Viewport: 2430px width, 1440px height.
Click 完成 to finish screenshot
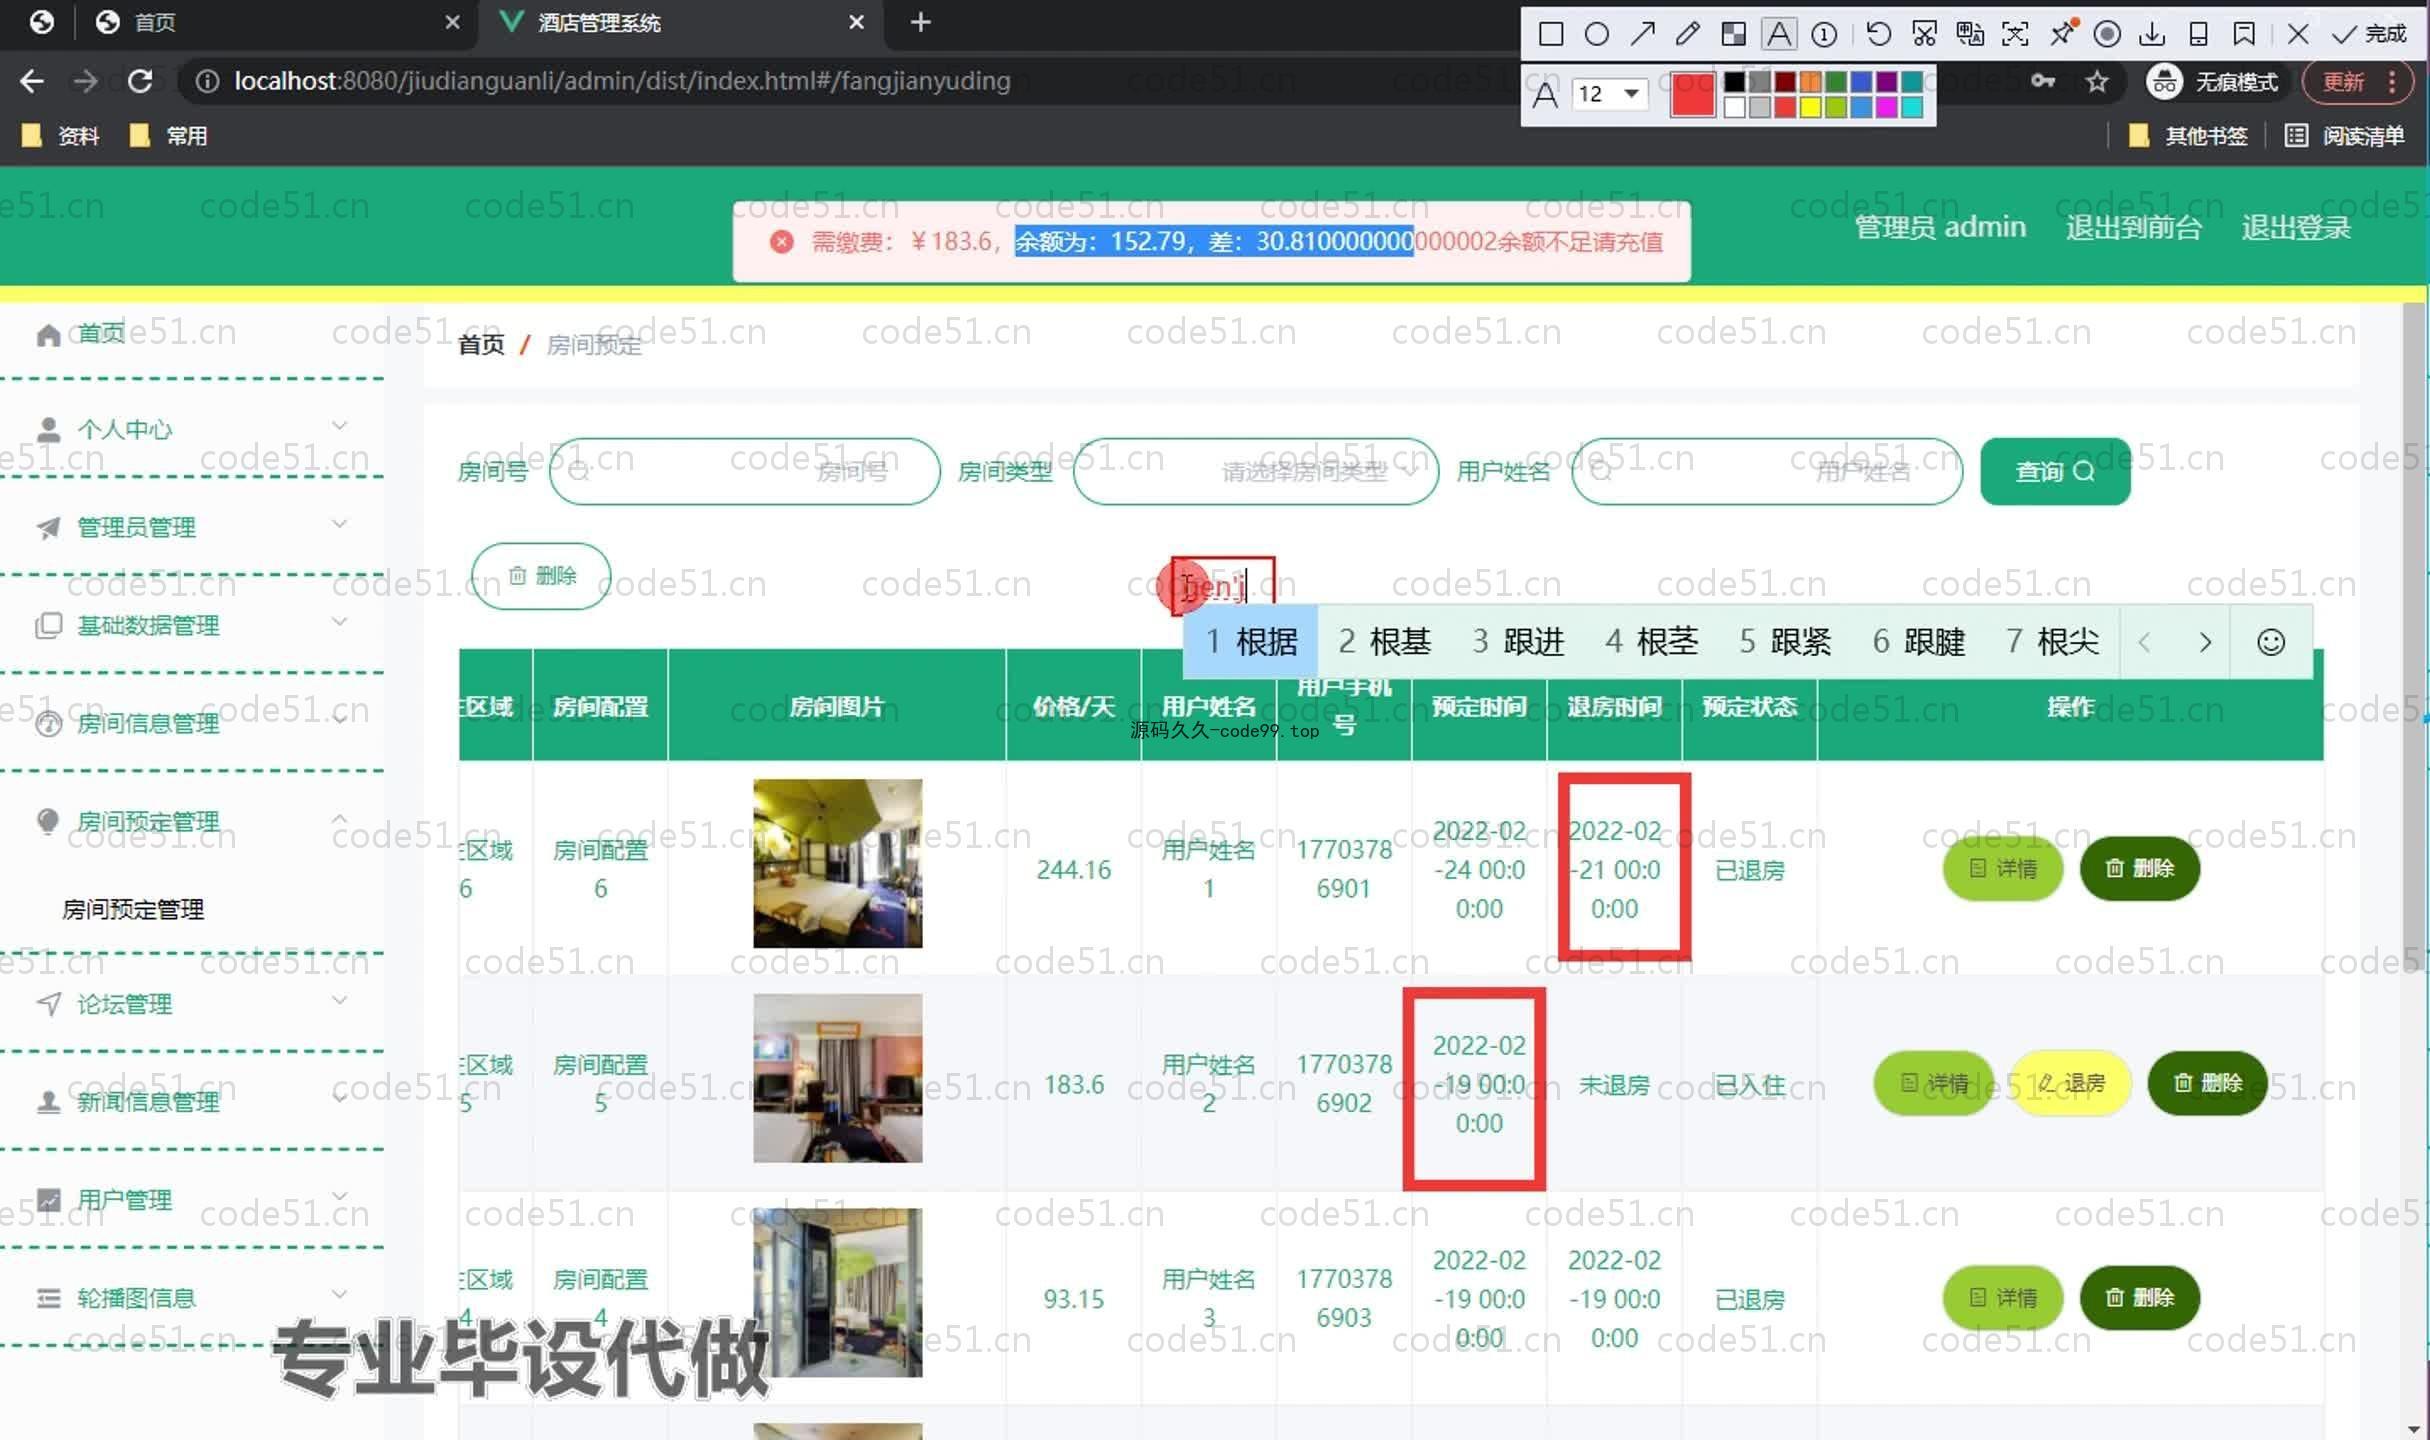(2369, 34)
